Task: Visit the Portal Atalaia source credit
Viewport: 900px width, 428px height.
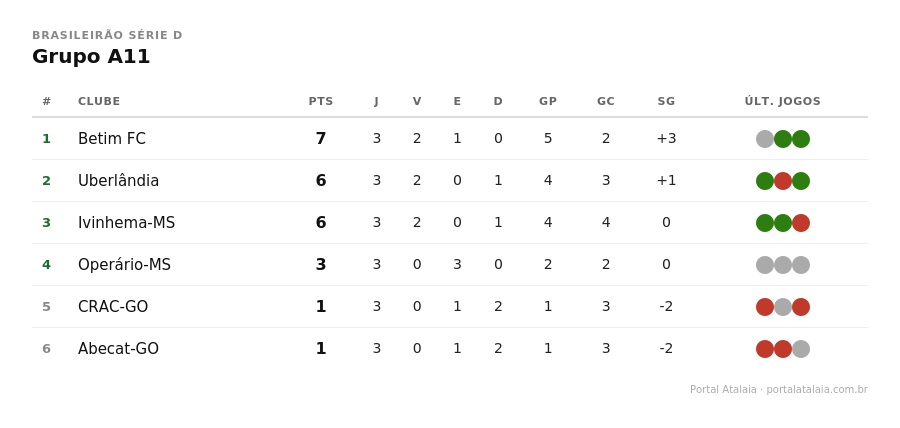Action: pyautogui.click(x=778, y=390)
